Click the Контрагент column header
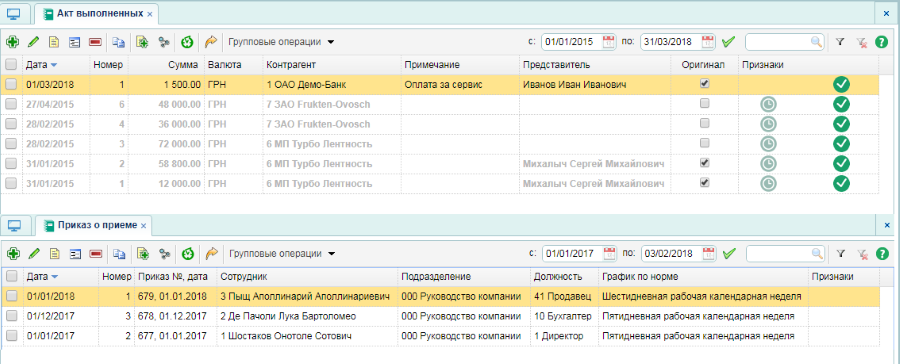The width and height of the screenshot is (900, 364). point(332,65)
